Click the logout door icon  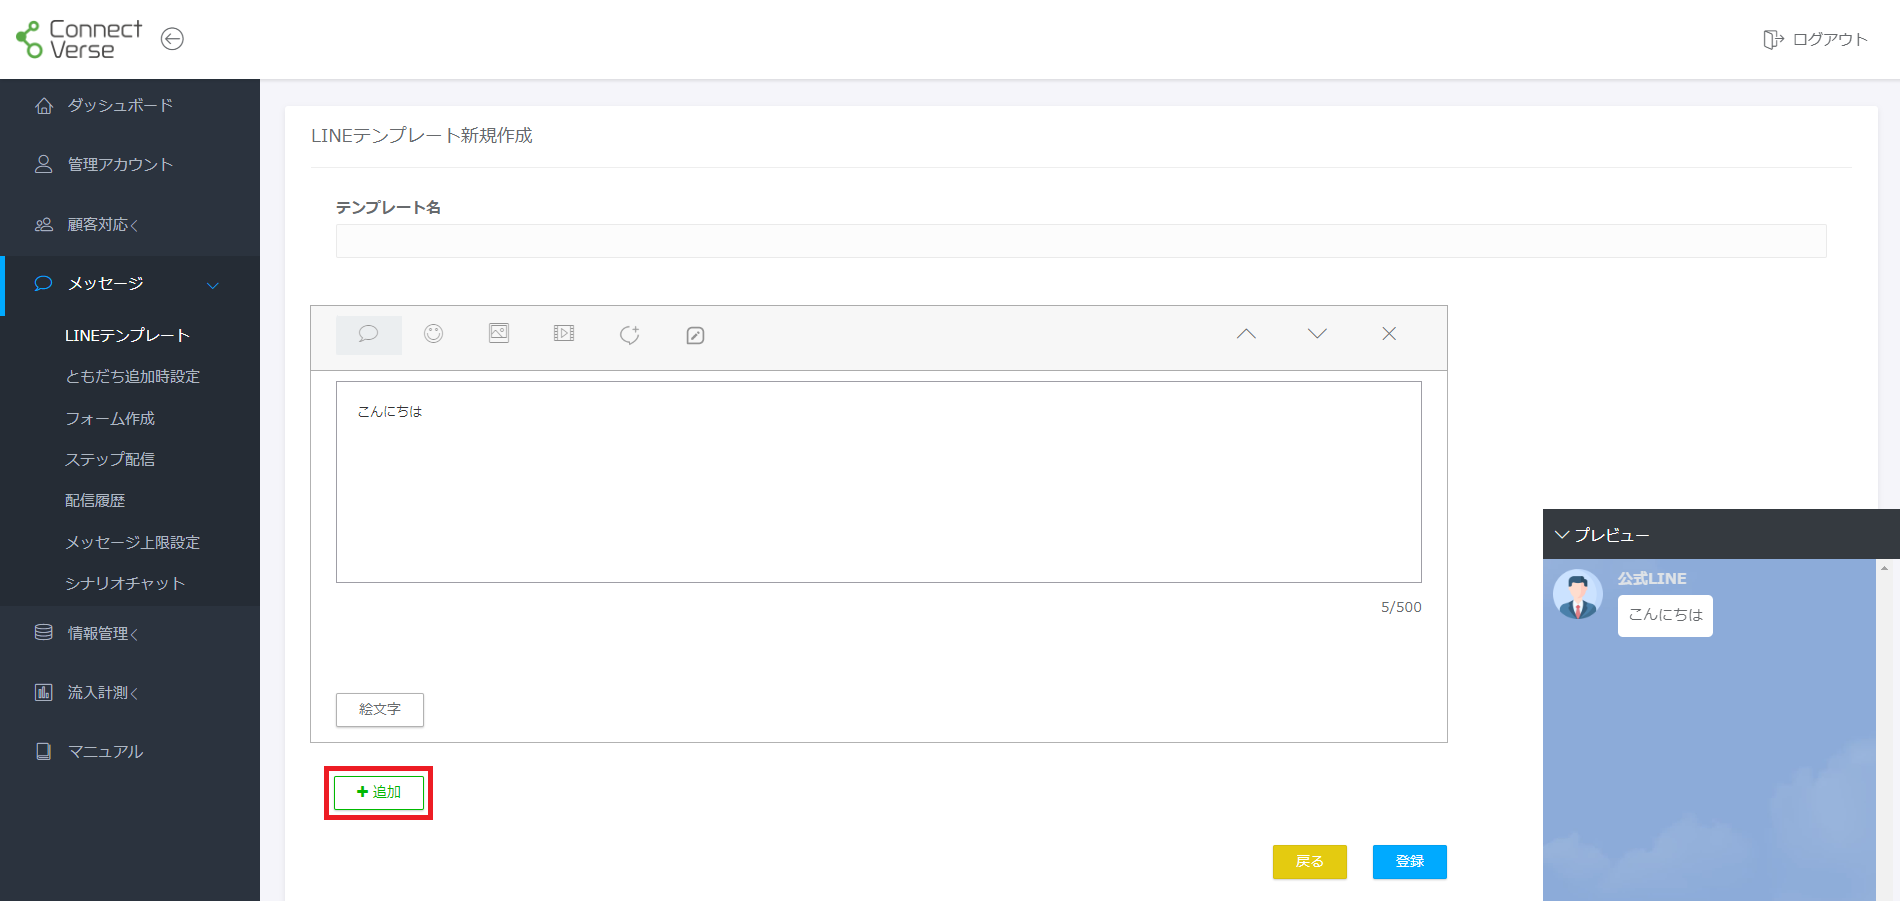click(1773, 39)
